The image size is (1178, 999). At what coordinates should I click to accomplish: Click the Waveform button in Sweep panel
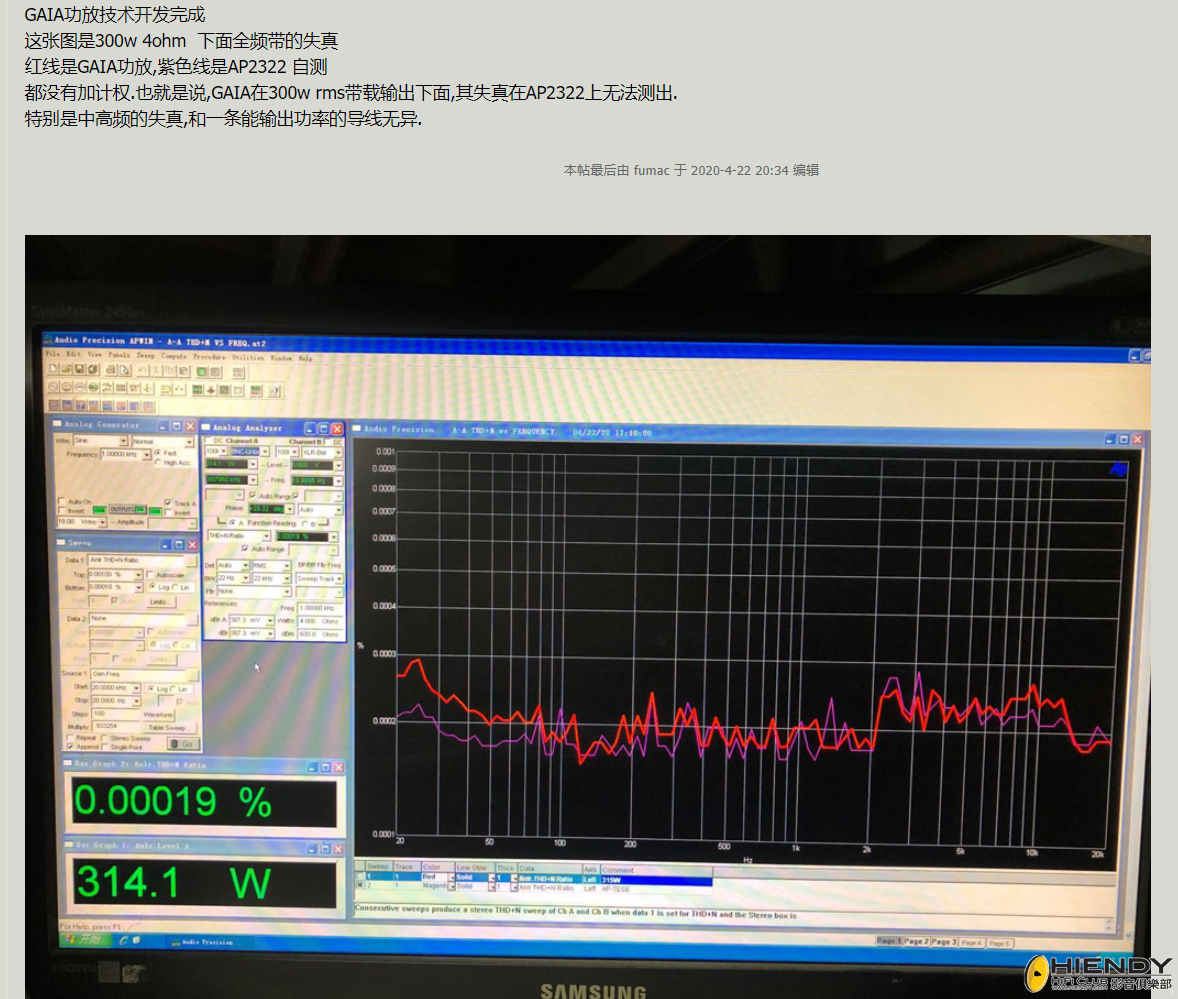click(159, 715)
